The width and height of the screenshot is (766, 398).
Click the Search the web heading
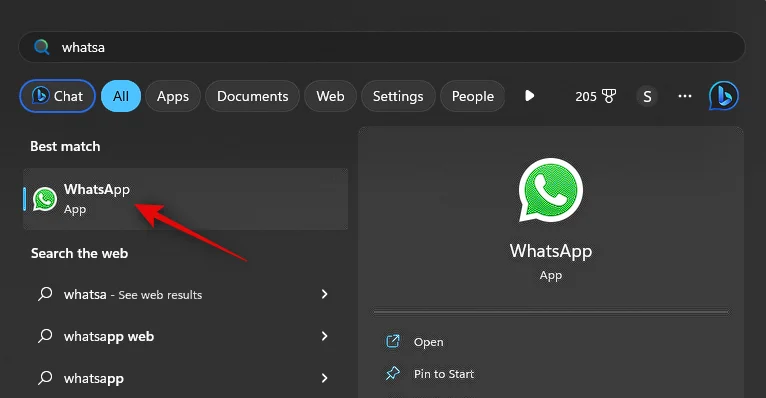coord(79,253)
